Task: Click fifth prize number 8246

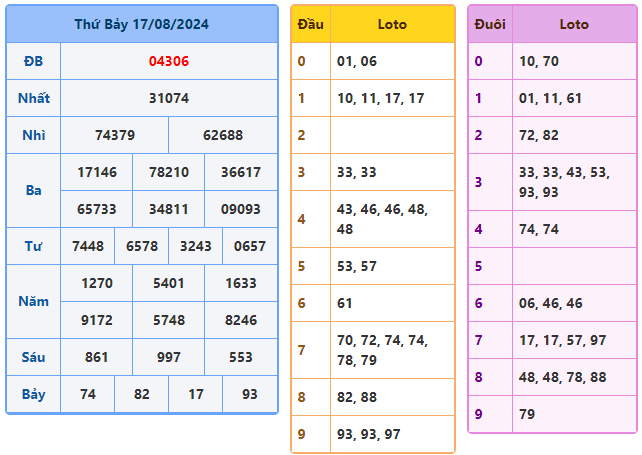Action: 240,320
